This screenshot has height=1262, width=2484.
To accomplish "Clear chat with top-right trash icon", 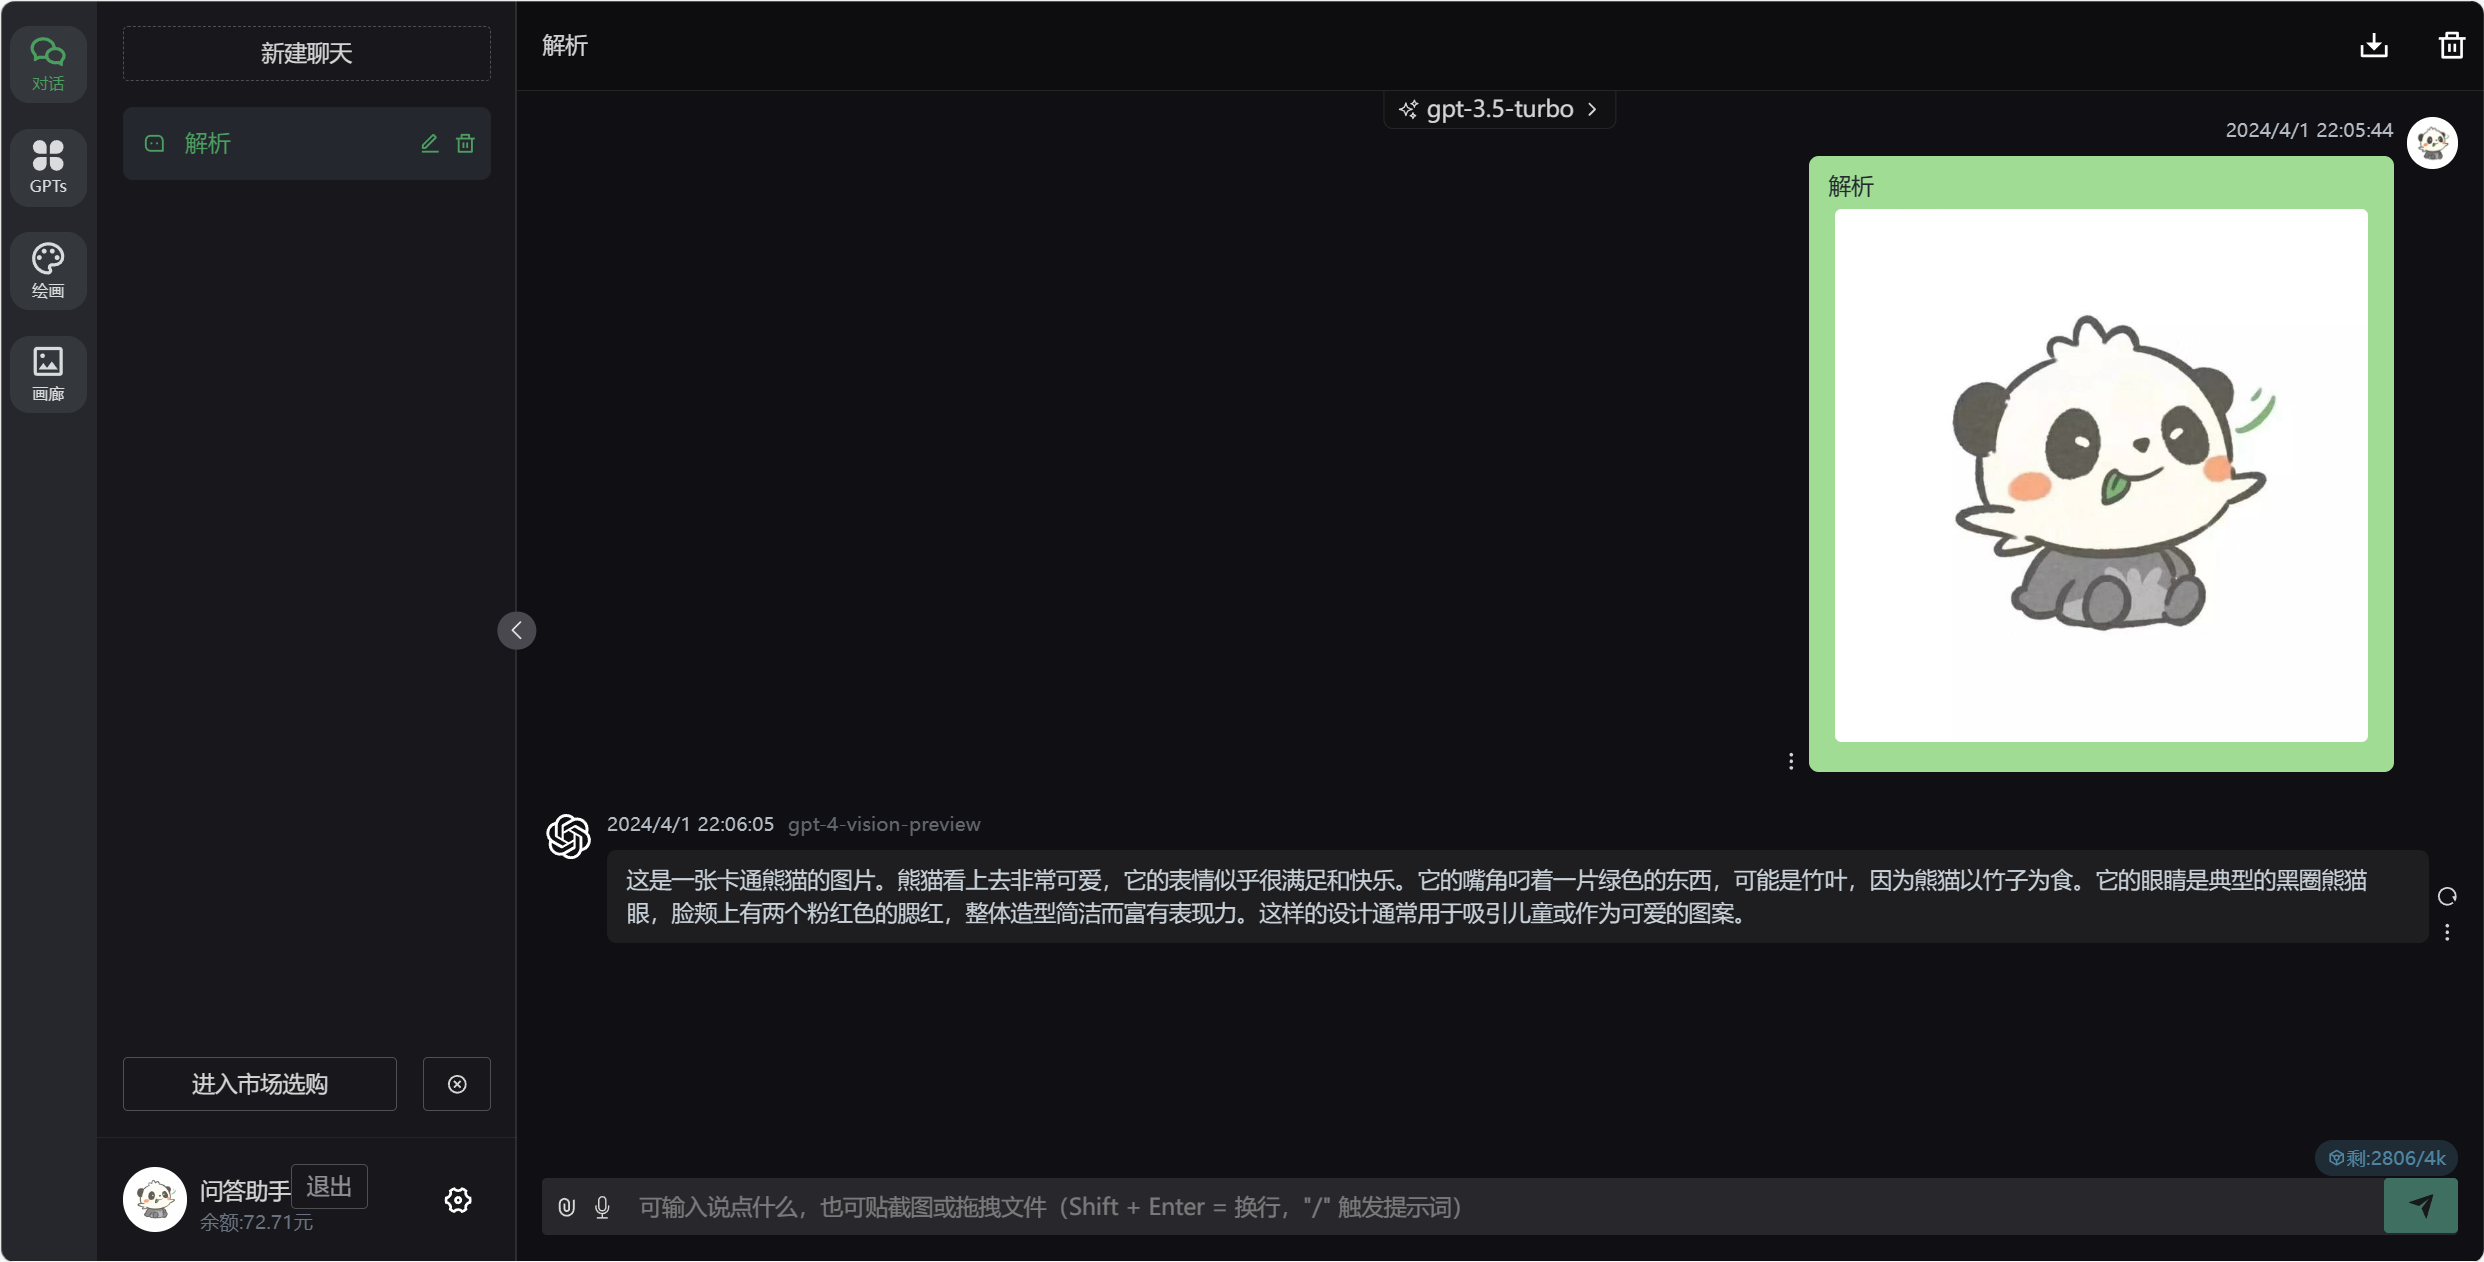I will 2451,45.
